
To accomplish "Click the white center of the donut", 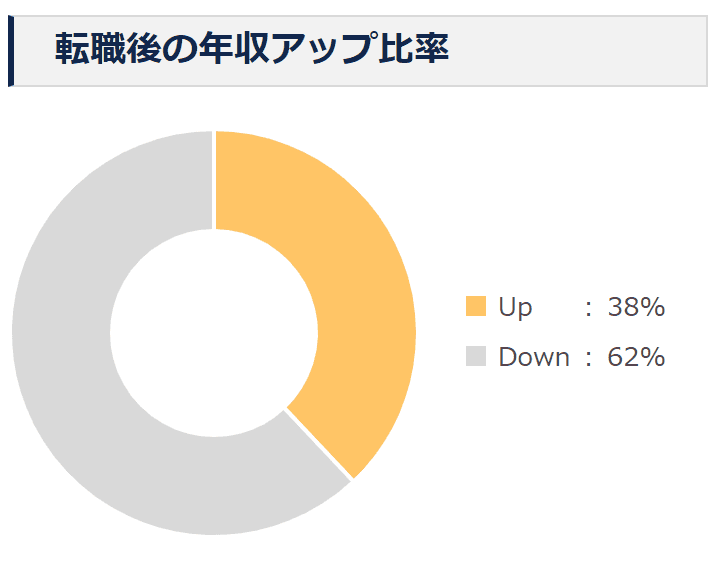I will pos(213,333).
